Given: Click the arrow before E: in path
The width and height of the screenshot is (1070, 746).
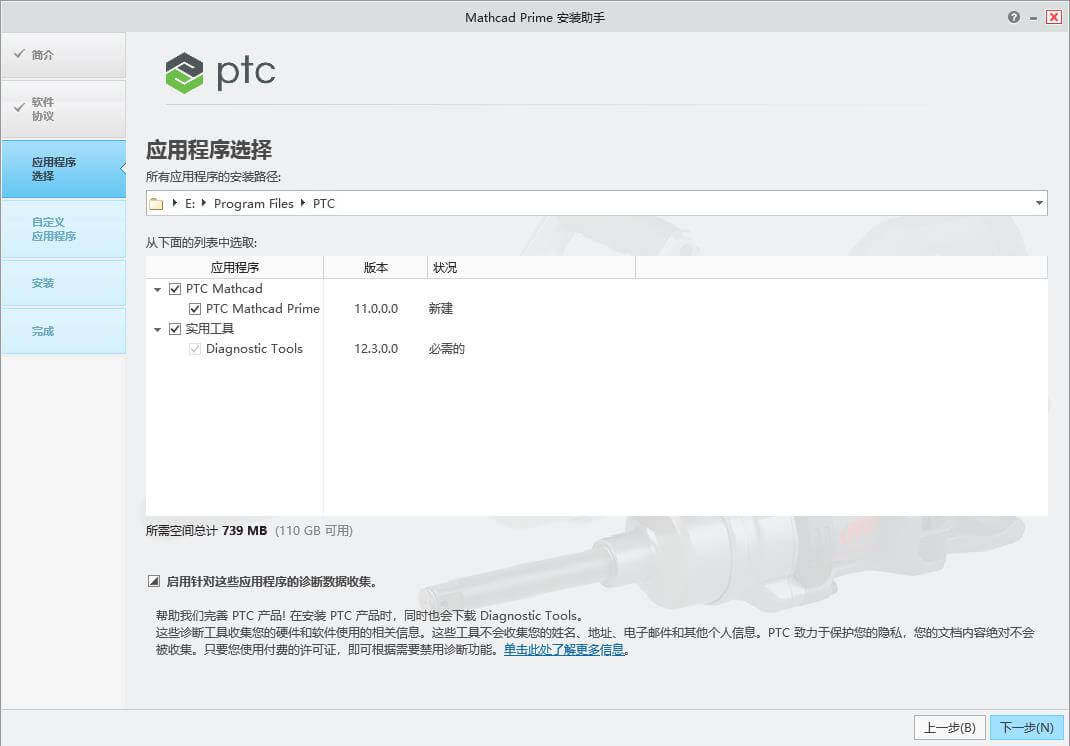Looking at the screenshot, I should 175,203.
